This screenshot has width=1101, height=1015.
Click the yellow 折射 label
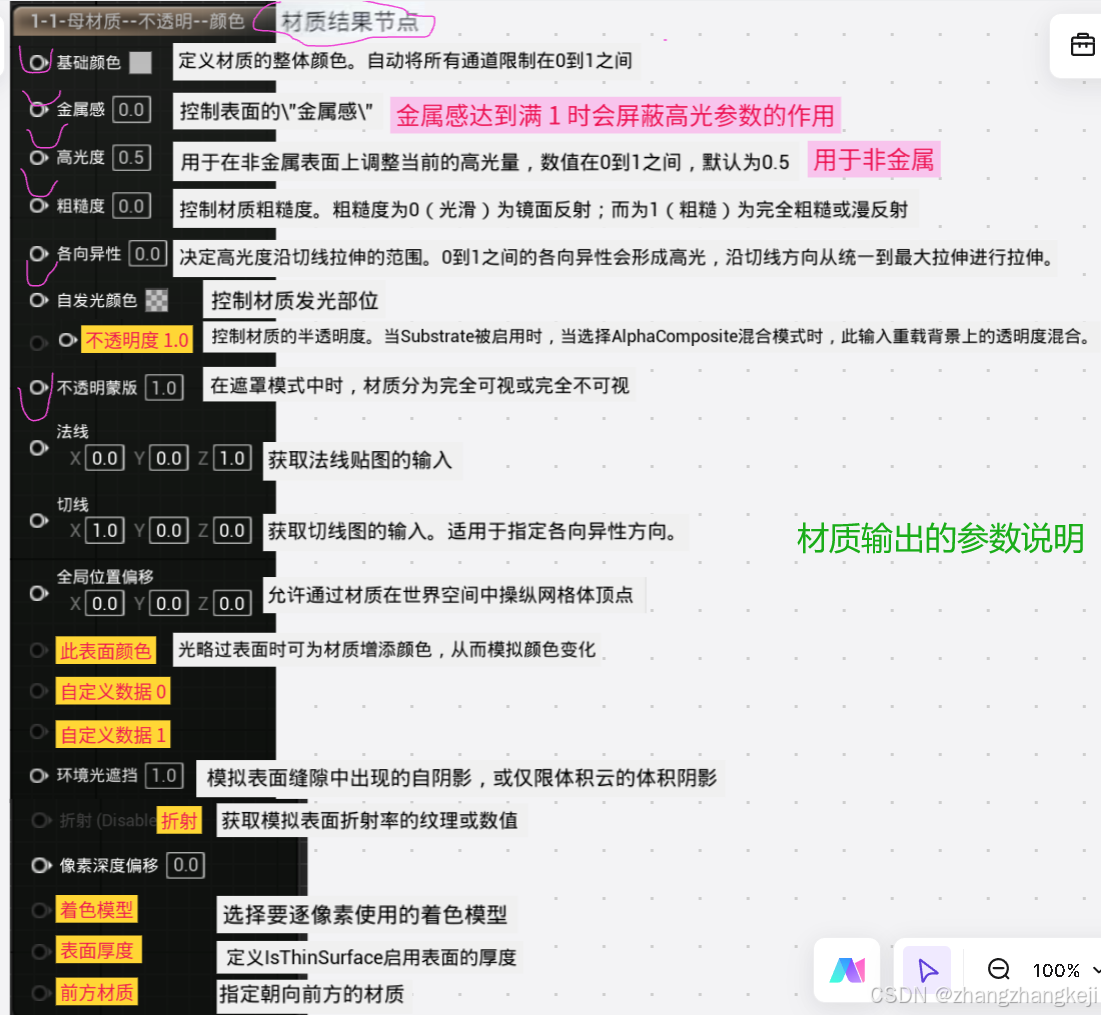coord(179,820)
